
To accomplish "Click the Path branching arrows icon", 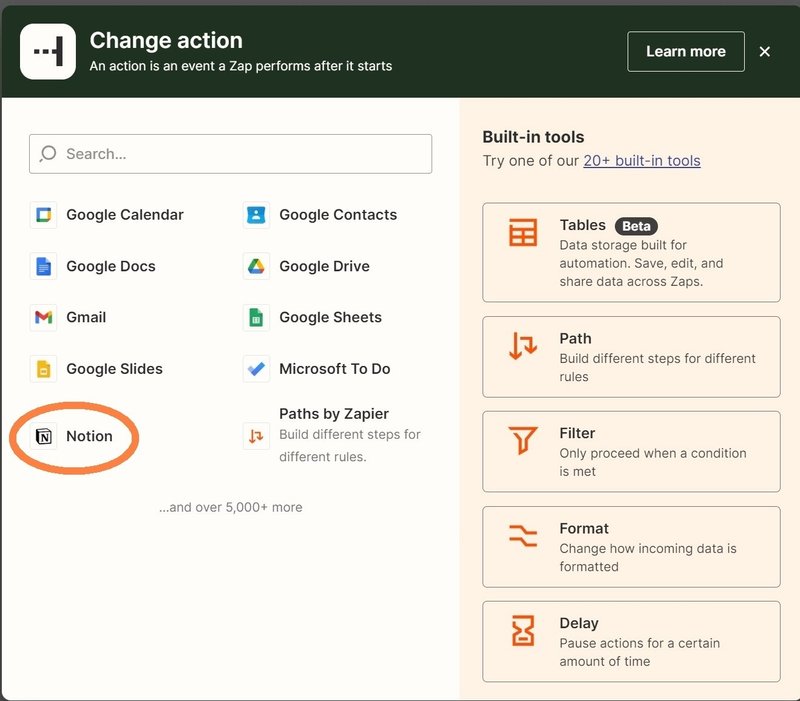I will coord(523,345).
